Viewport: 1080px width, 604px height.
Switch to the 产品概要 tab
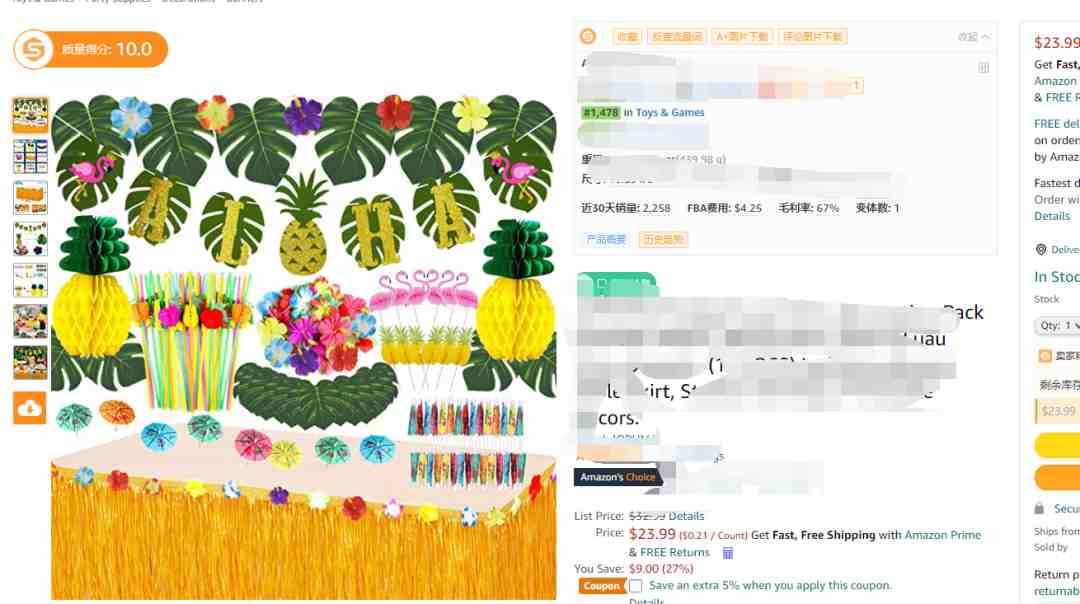(606, 240)
